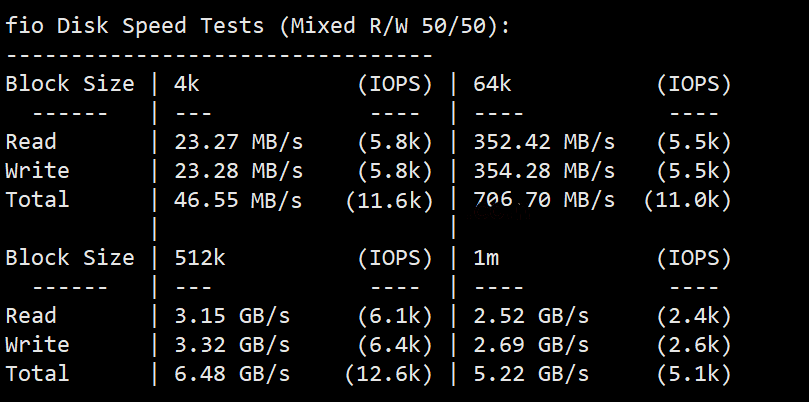Click the 64k block size column header
The height and width of the screenshot is (402, 809).
(x=493, y=84)
